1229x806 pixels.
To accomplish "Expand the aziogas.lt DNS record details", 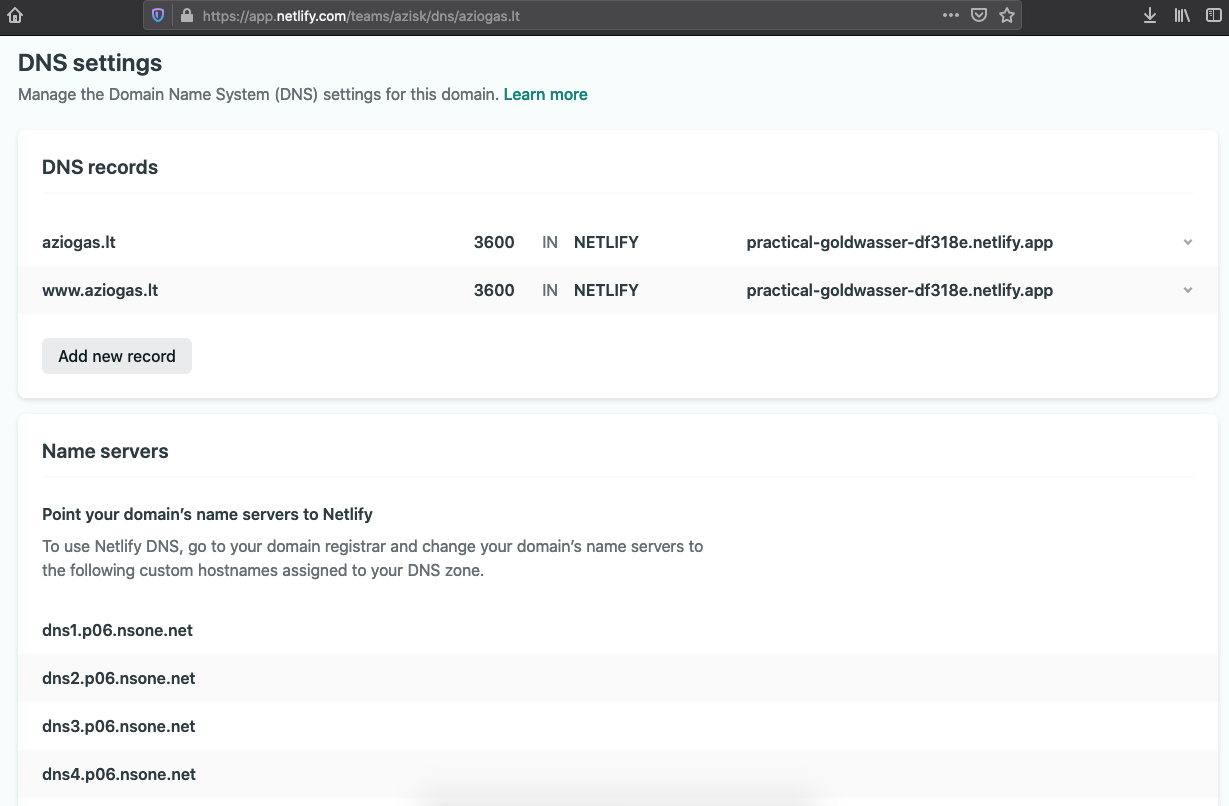I will pyautogui.click(x=1187, y=242).
